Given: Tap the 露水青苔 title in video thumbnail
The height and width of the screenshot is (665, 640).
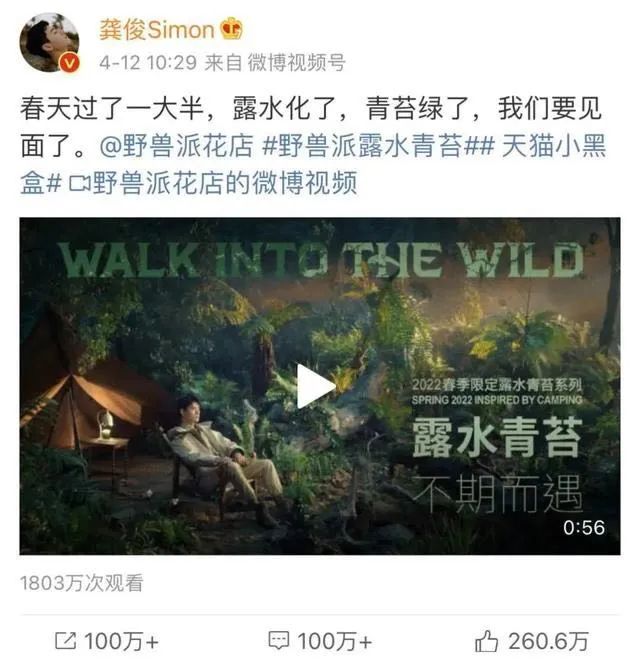Looking at the screenshot, I should click(497, 437).
